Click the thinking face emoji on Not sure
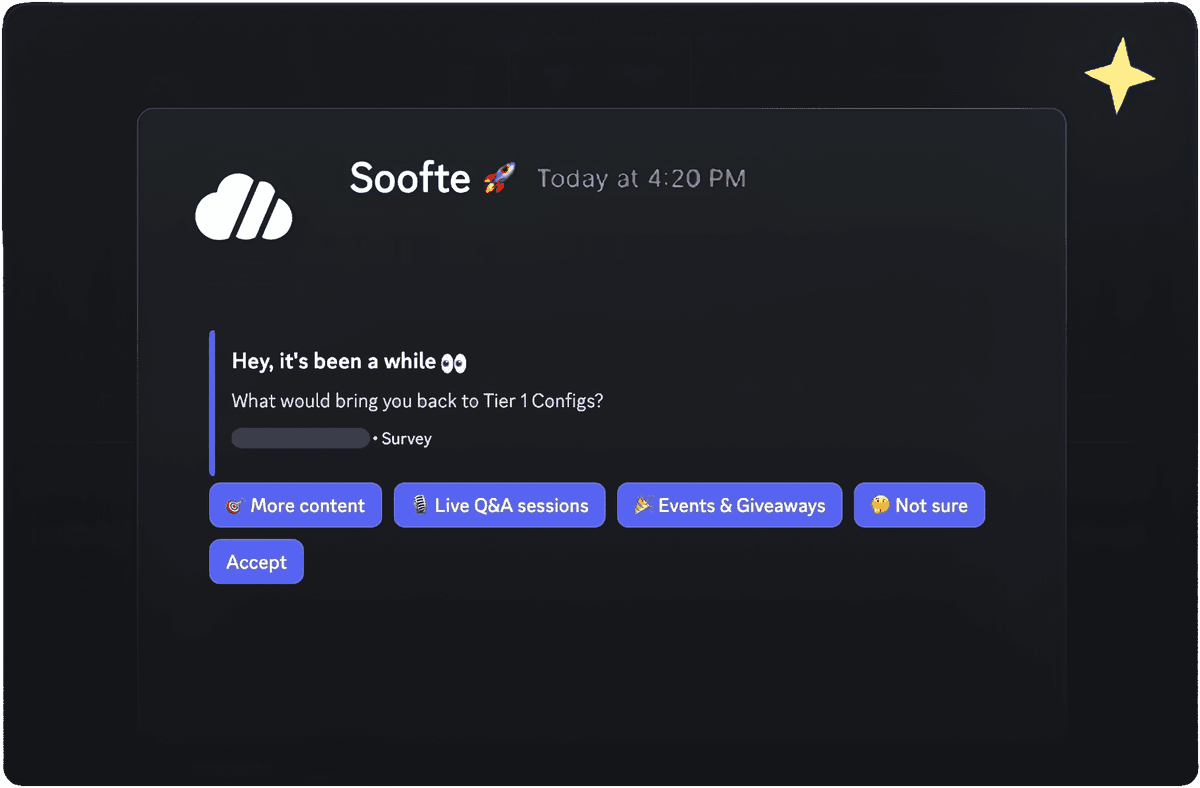Screen dimensions: 1200x788 (880, 505)
